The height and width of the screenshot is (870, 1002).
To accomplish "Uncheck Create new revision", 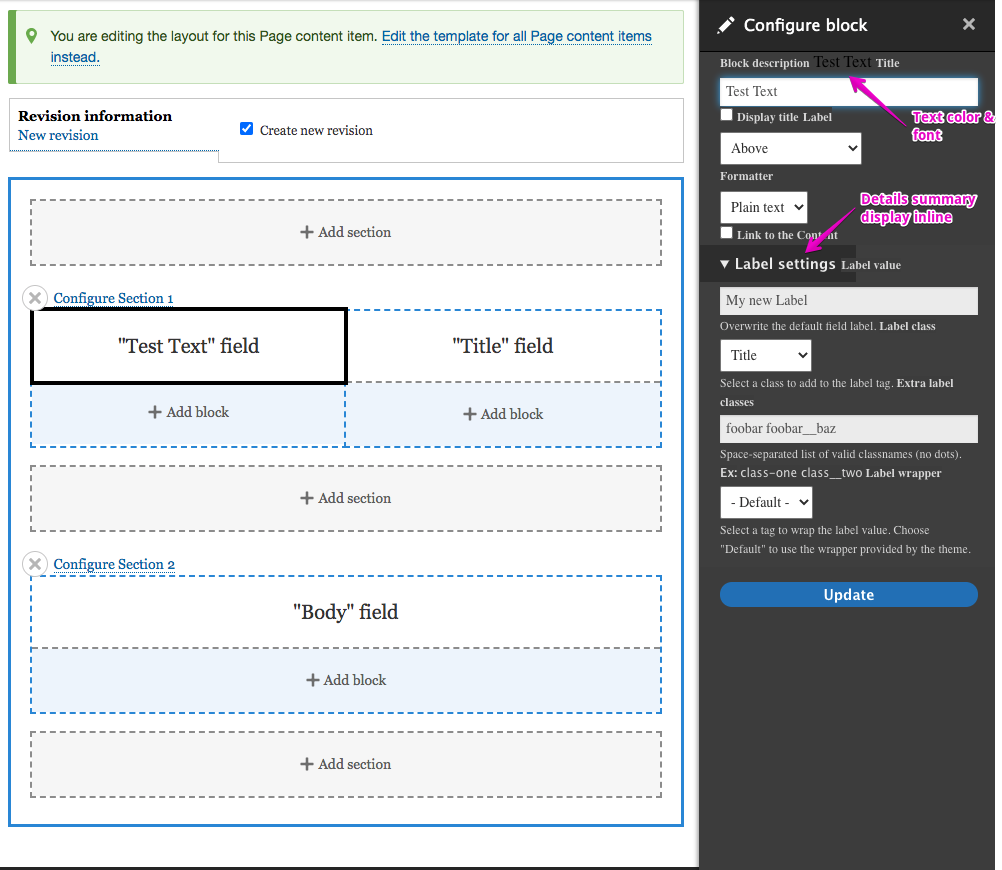I will pyautogui.click(x=245, y=128).
